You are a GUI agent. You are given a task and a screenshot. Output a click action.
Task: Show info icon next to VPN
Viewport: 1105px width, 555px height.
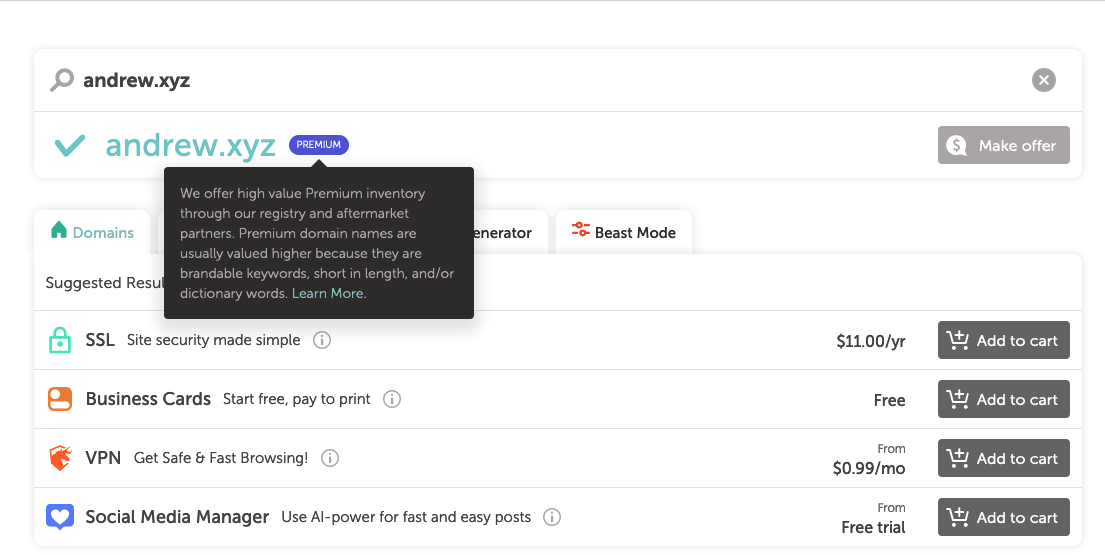click(x=330, y=458)
